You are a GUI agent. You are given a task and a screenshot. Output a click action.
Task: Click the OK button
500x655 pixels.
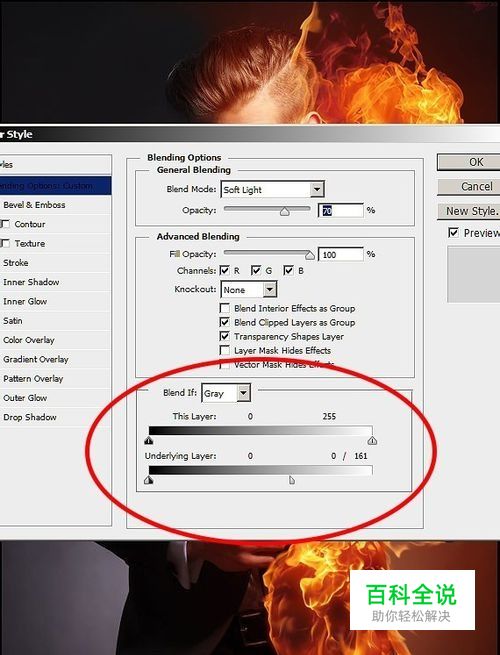[x=468, y=162]
